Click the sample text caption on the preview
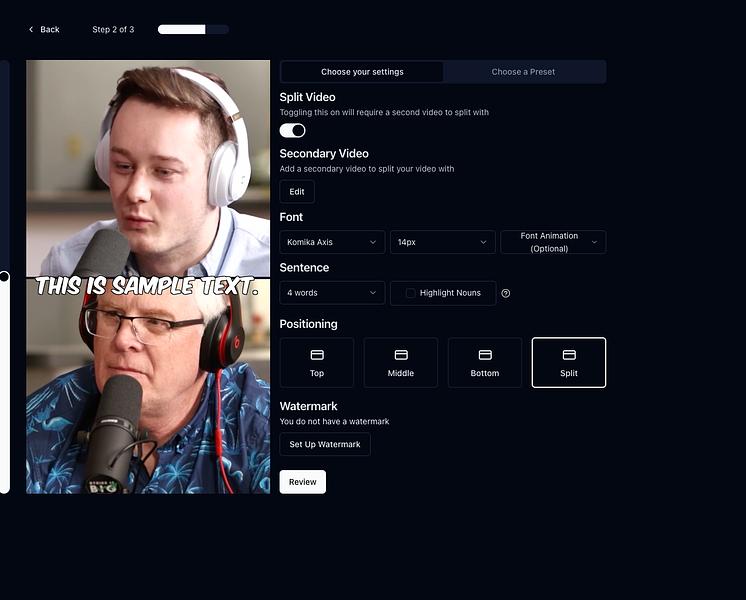 tap(147, 286)
